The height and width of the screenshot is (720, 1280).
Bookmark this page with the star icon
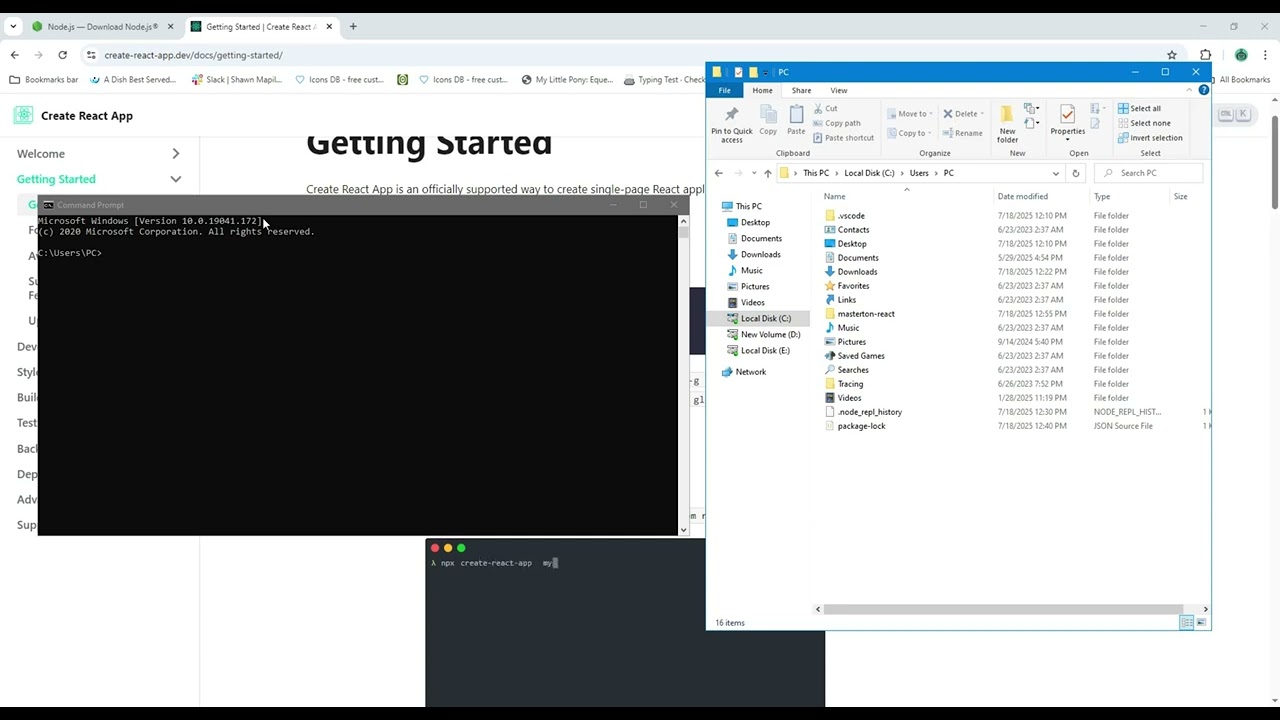(1172, 55)
